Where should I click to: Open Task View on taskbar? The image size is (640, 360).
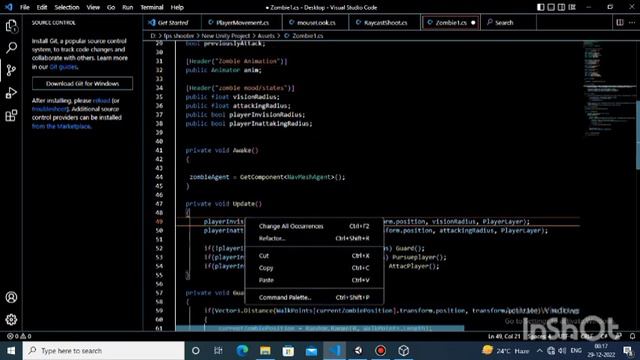[218, 351]
